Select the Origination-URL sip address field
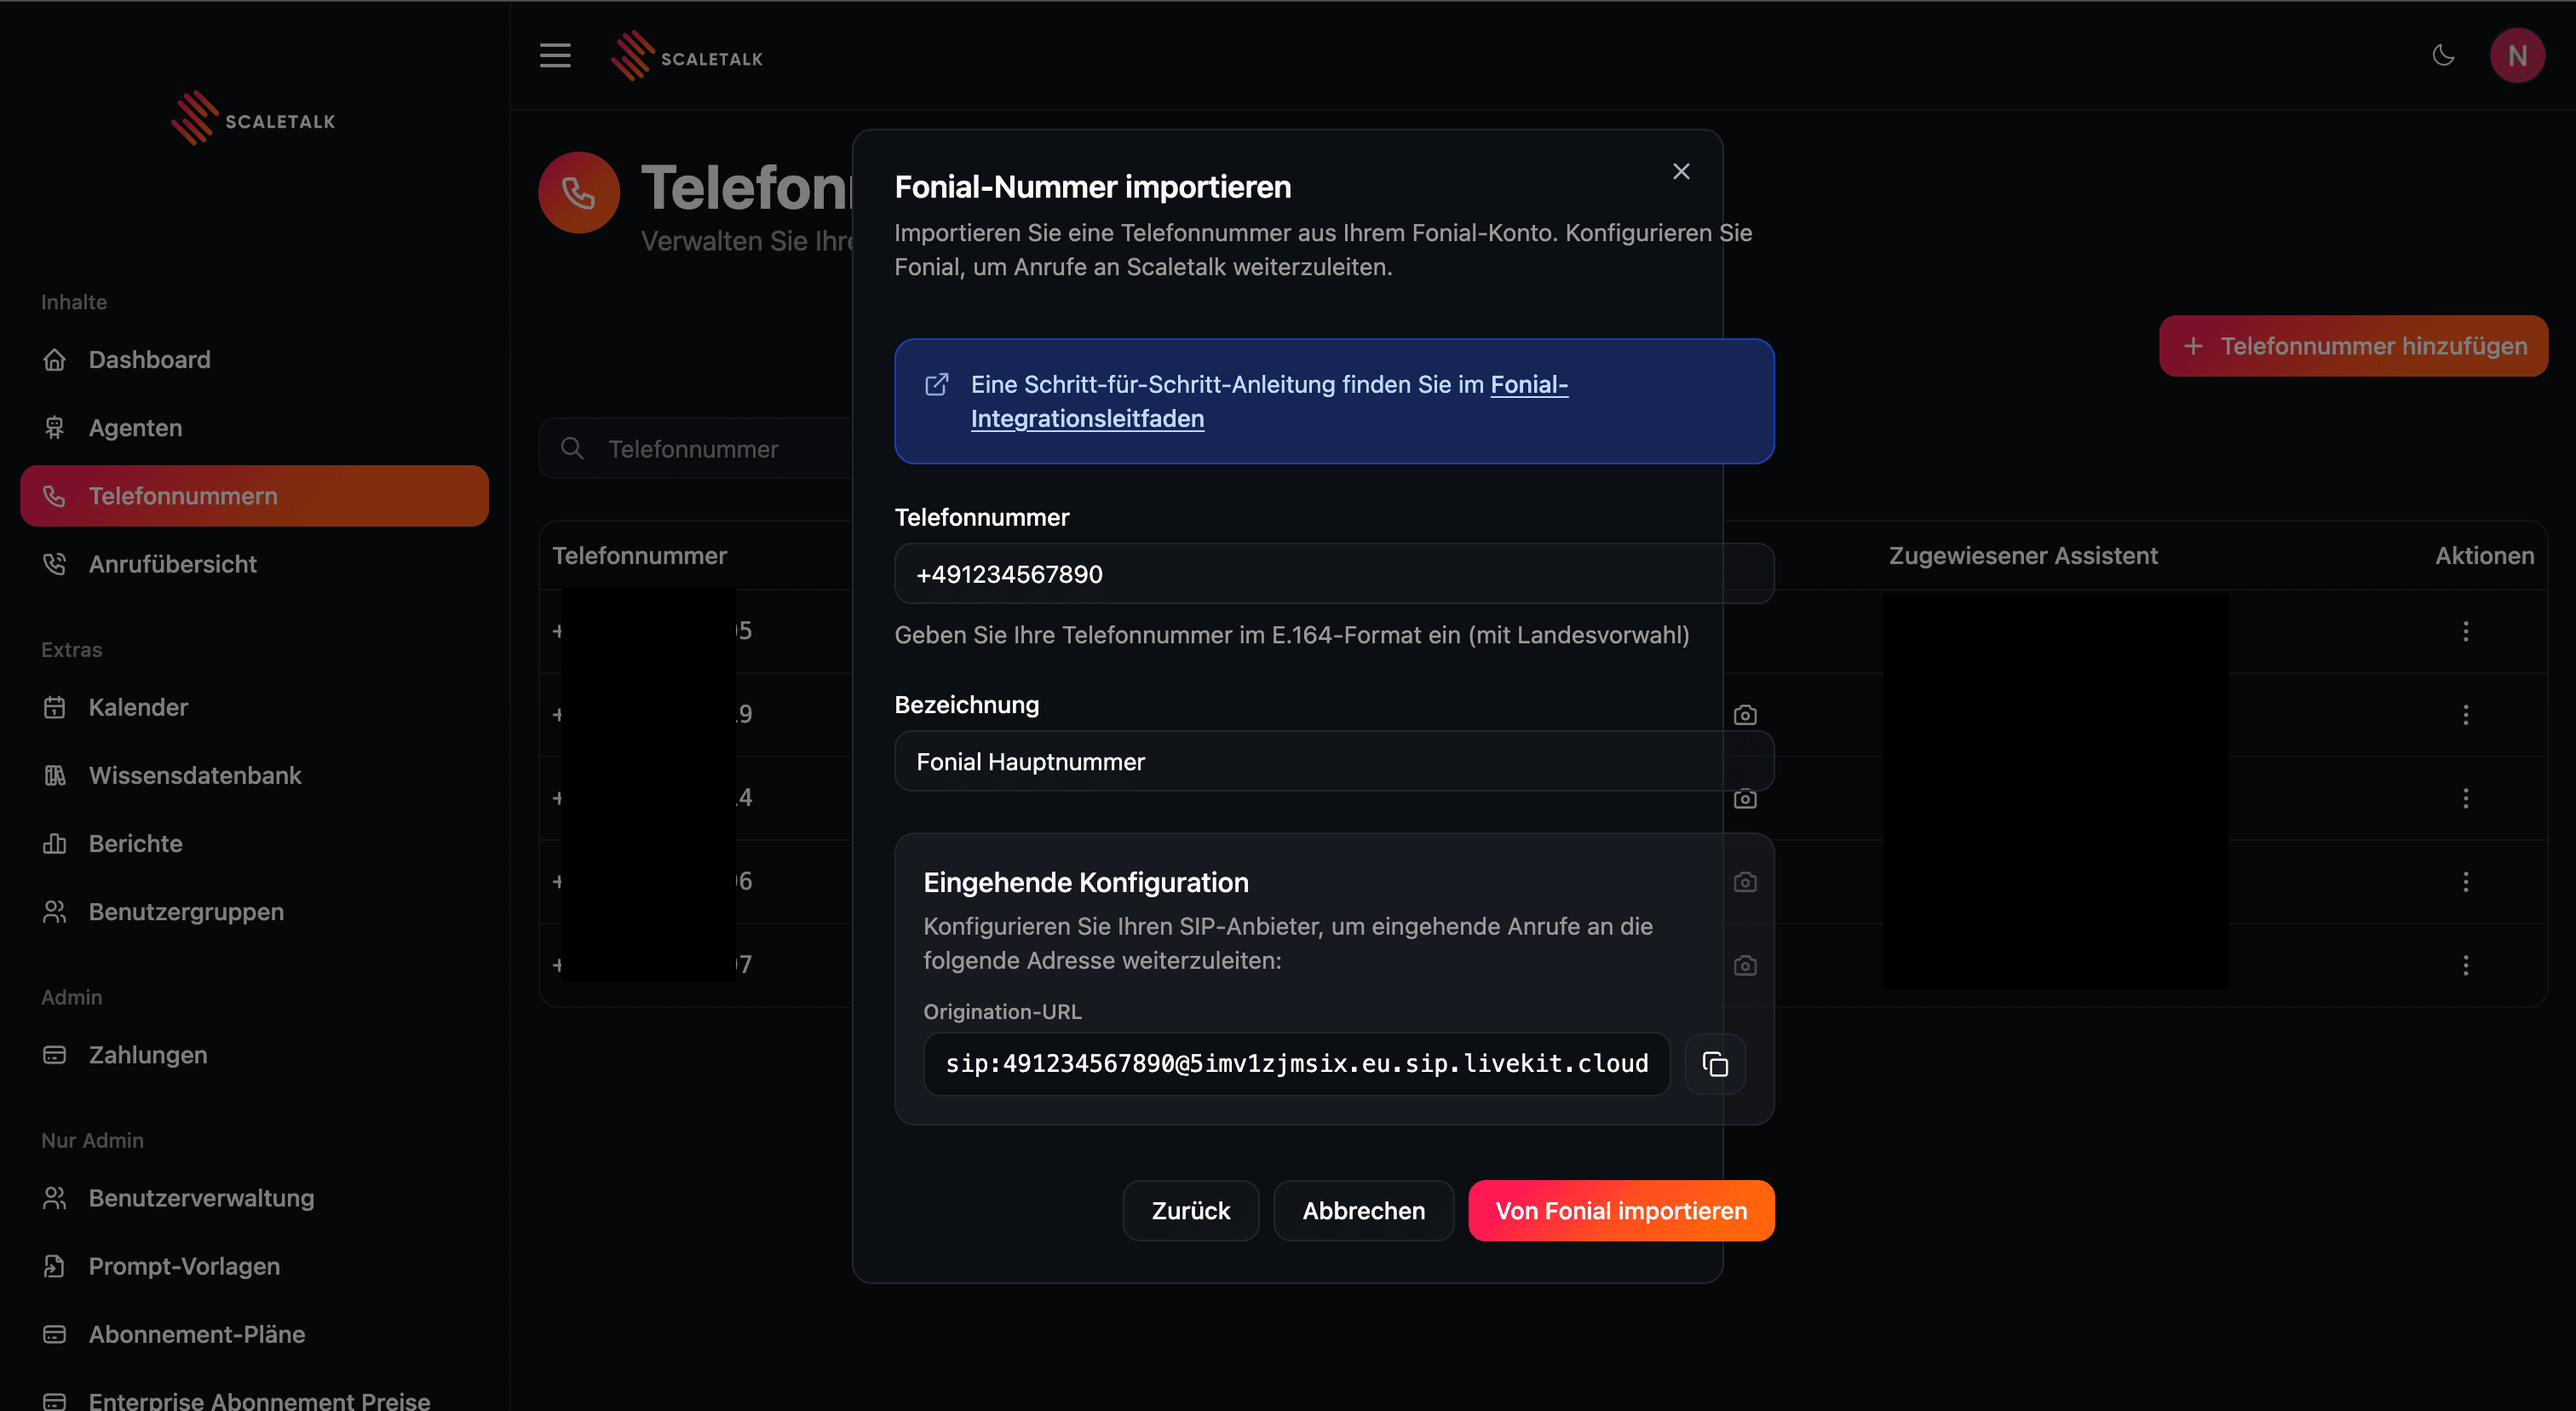The height and width of the screenshot is (1411, 2576). tap(1296, 1064)
